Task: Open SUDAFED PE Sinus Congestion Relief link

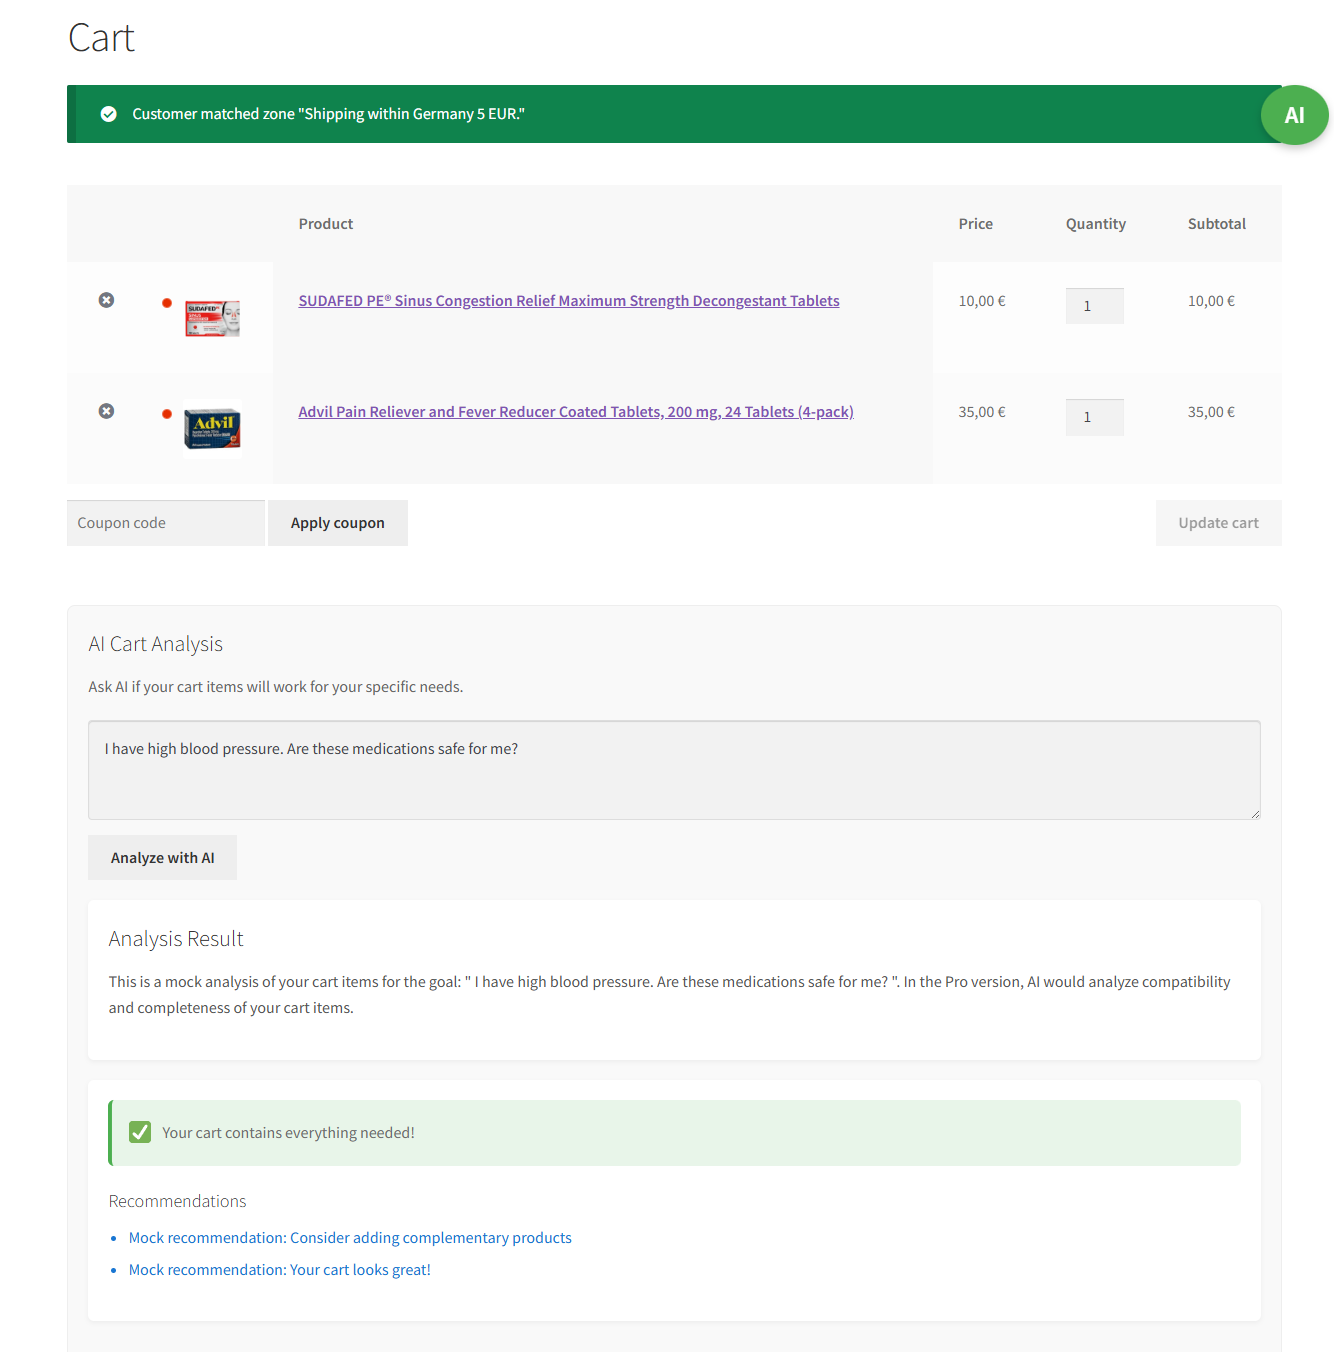Action: tap(569, 301)
